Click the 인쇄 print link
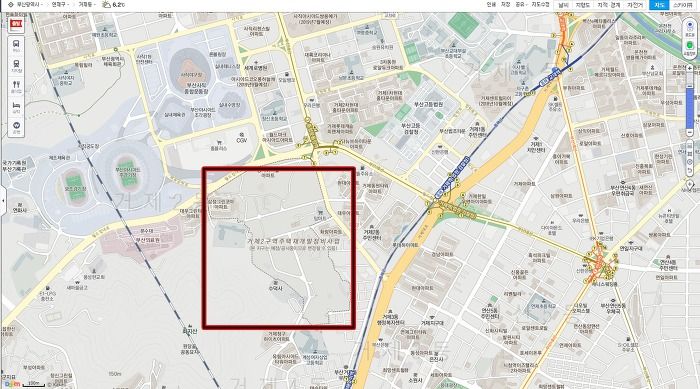The width and height of the screenshot is (700, 389). point(491,4)
